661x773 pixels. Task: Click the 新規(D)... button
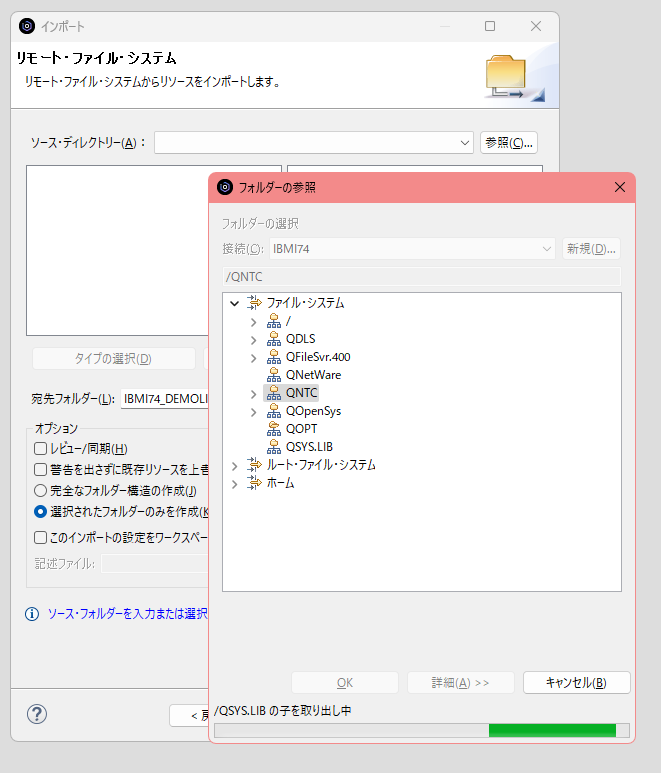(591, 248)
